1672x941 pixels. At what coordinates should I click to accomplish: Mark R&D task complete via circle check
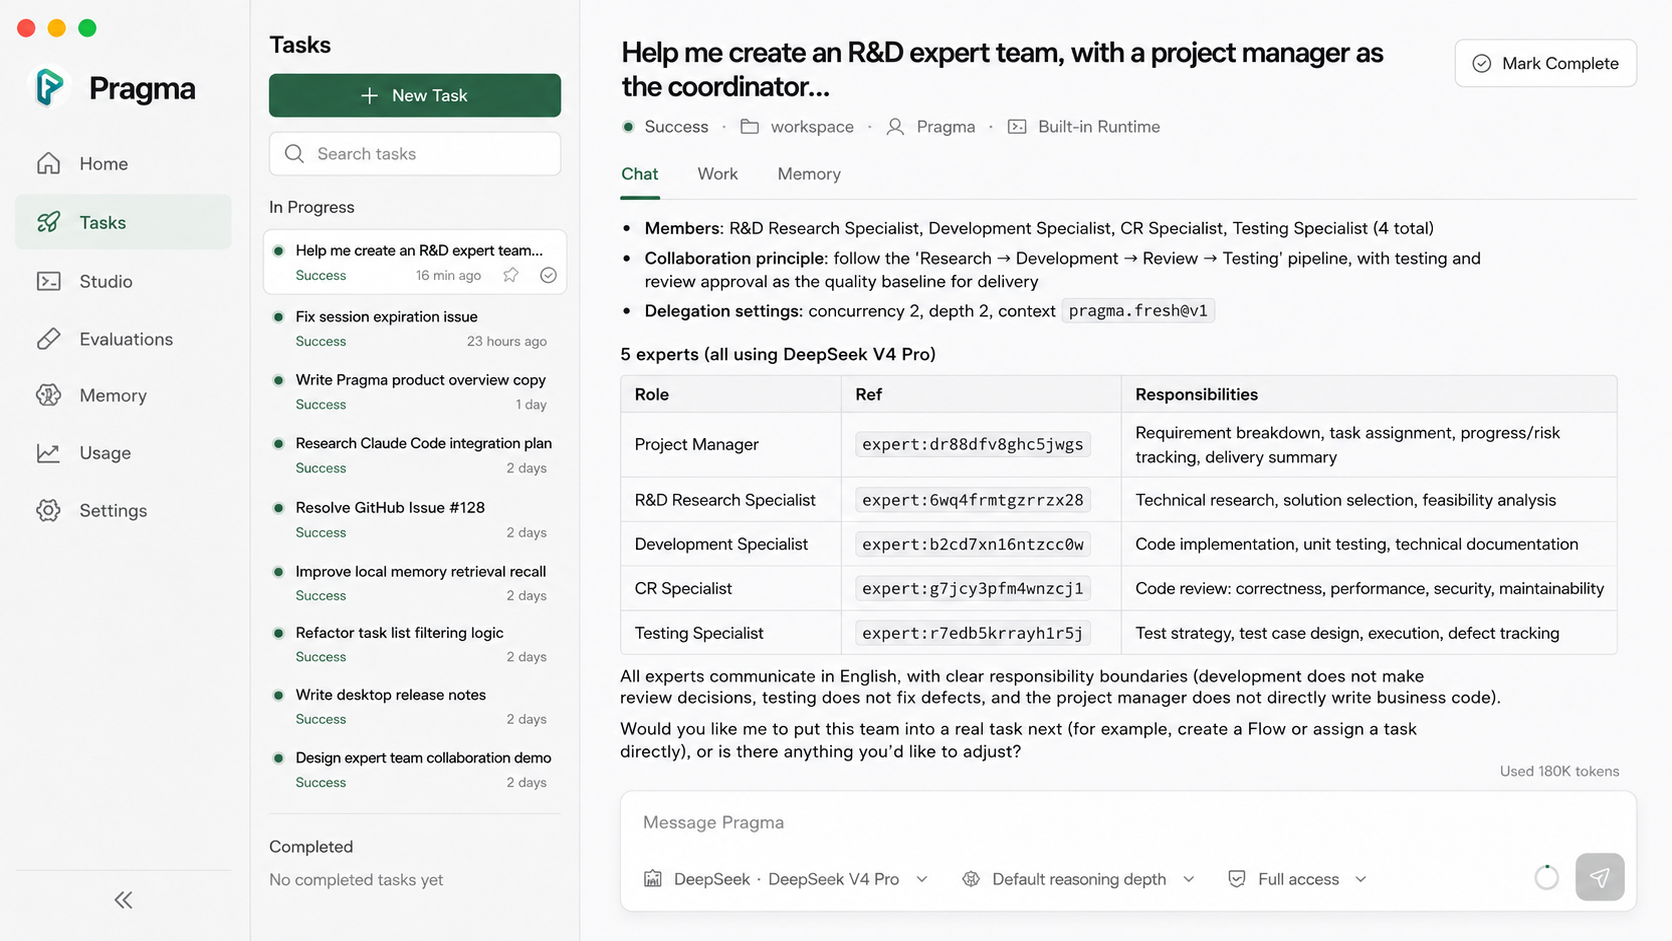coord(548,275)
